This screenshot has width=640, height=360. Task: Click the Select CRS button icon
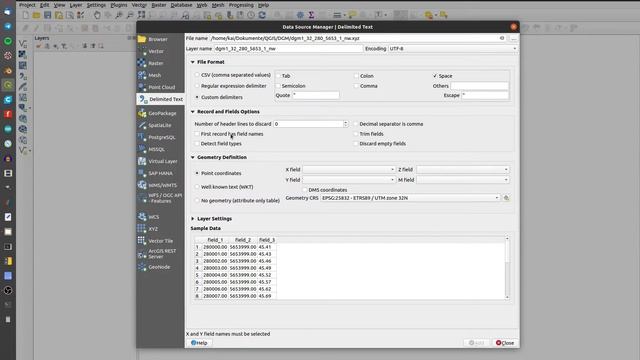point(506,198)
